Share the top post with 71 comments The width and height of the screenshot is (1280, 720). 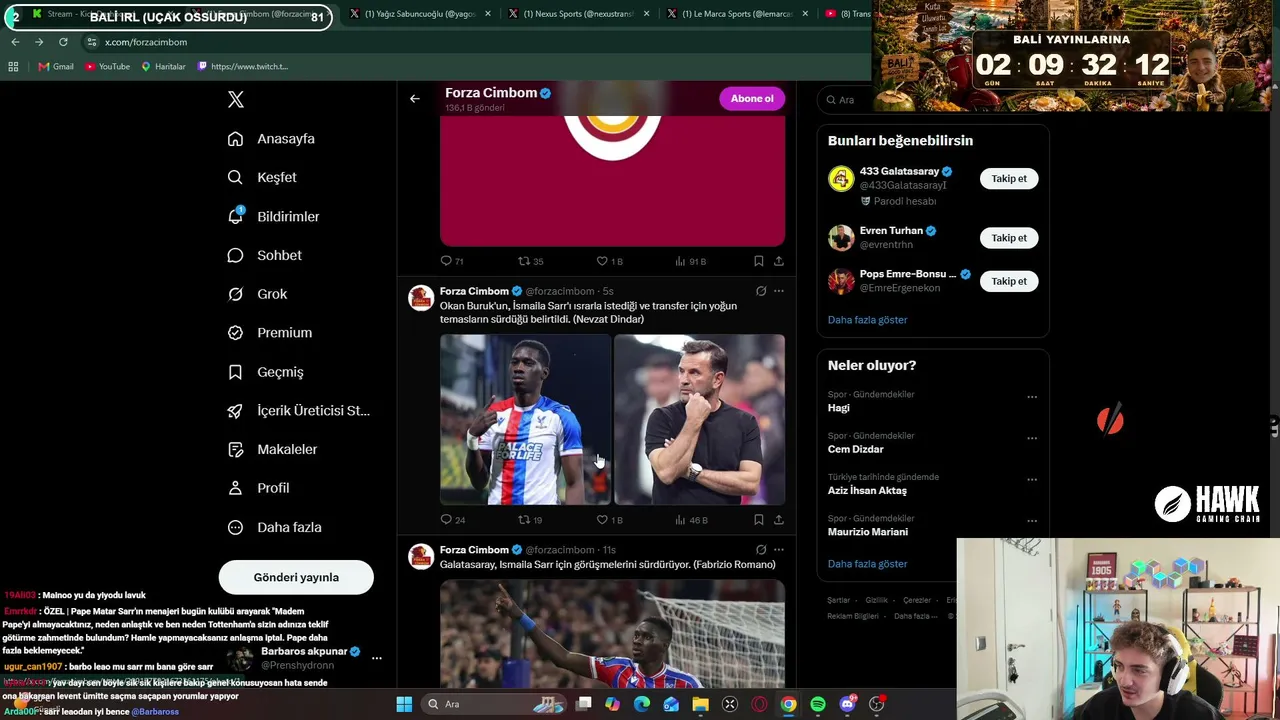779,261
